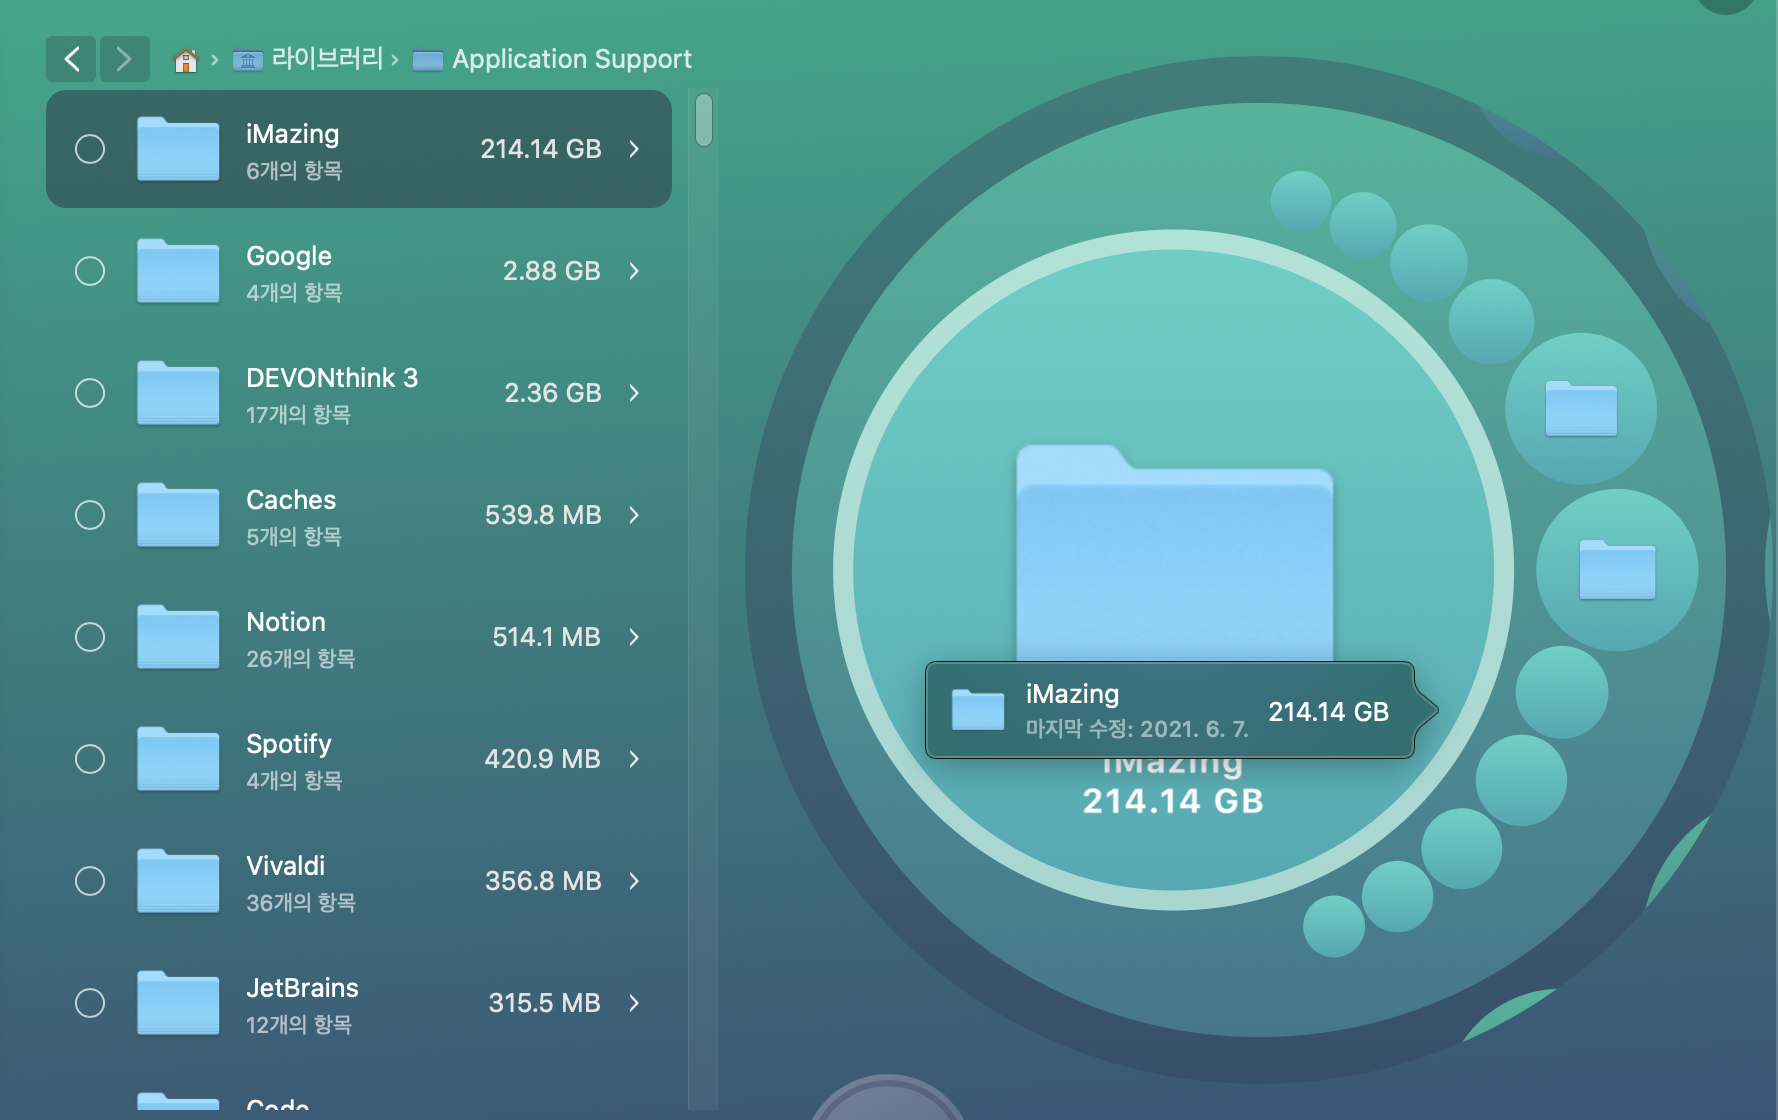Select the Google folder radio circle
The height and width of the screenshot is (1120, 1778).
(x=90, y=271)
